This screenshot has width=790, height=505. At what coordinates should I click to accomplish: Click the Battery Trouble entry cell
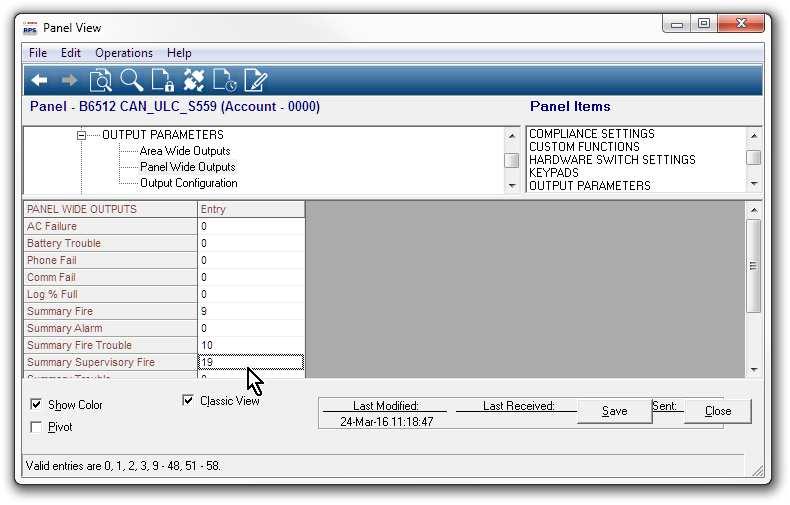[251, 243]
